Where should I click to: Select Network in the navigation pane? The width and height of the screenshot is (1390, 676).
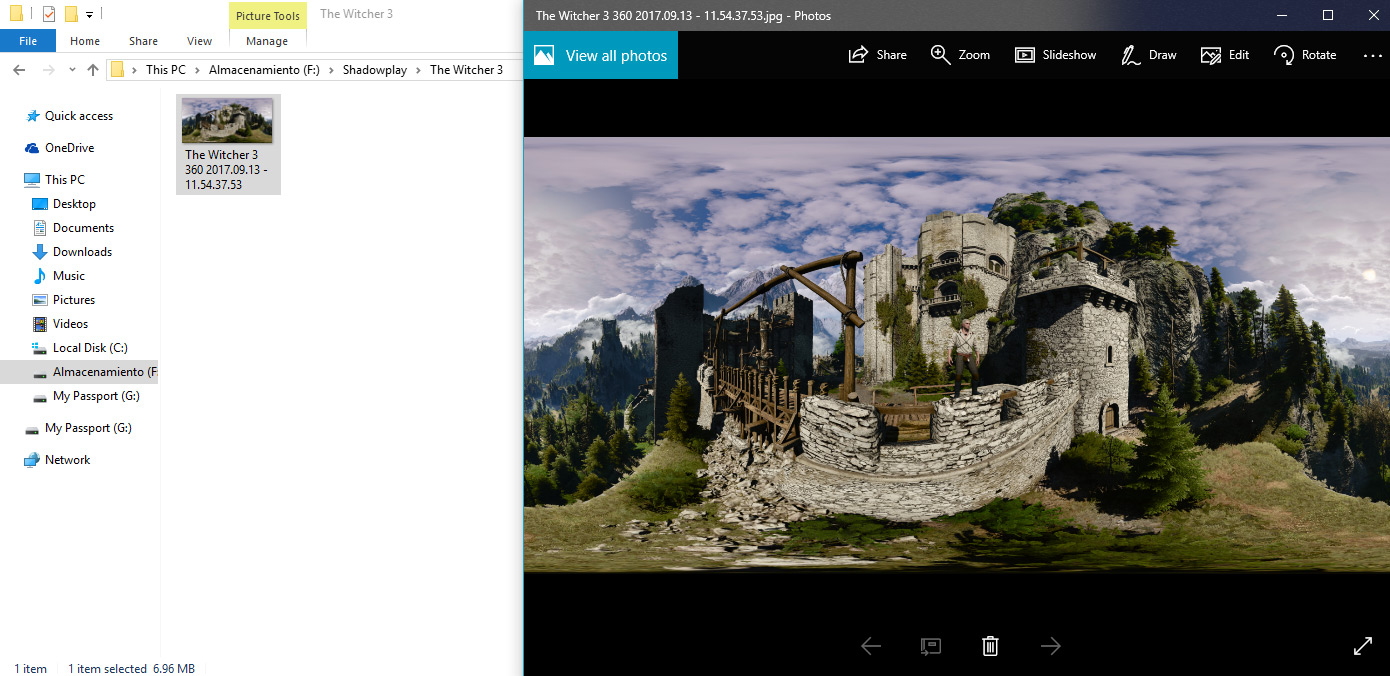click(x=67, y=460)
